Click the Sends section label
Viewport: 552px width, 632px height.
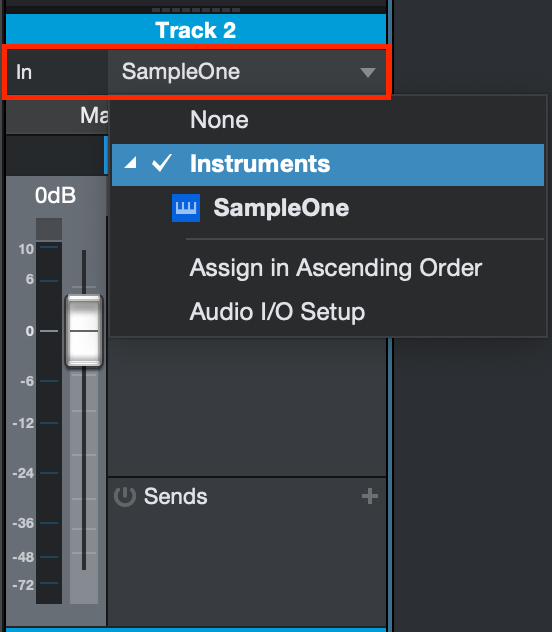coord(176,496)
